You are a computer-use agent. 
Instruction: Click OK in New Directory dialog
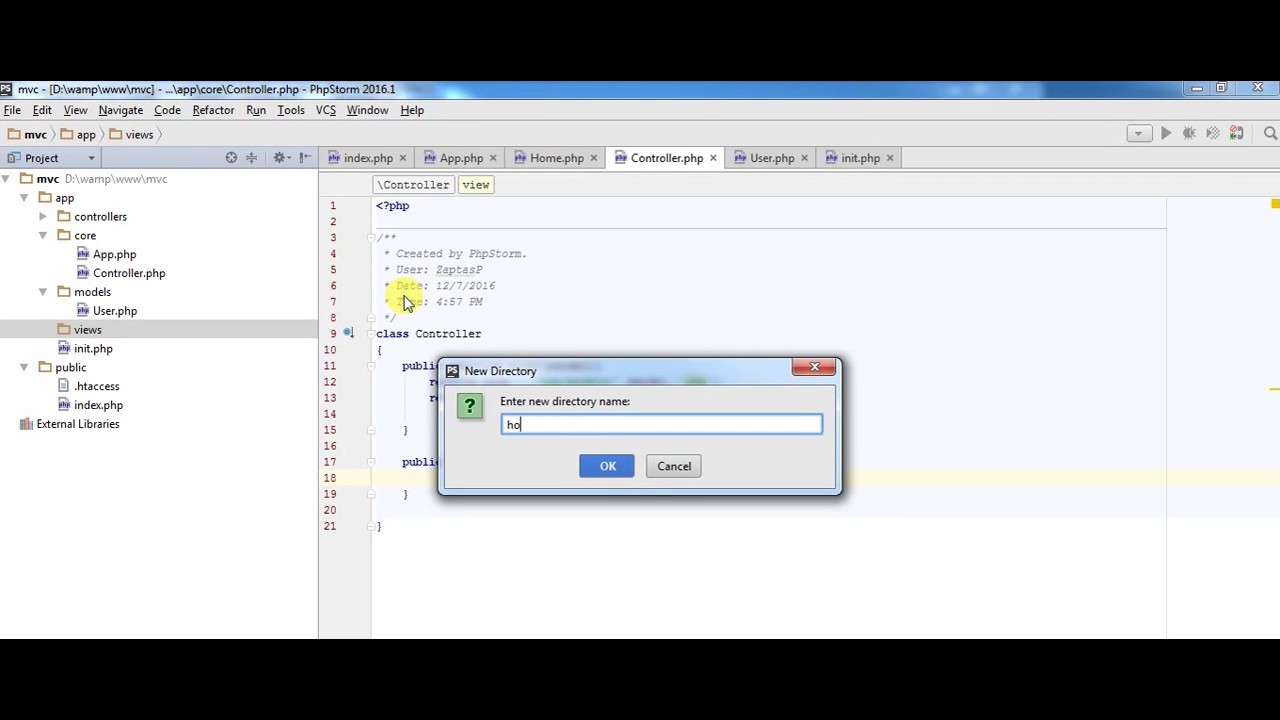pyautogui.click(x=607, y=466)
